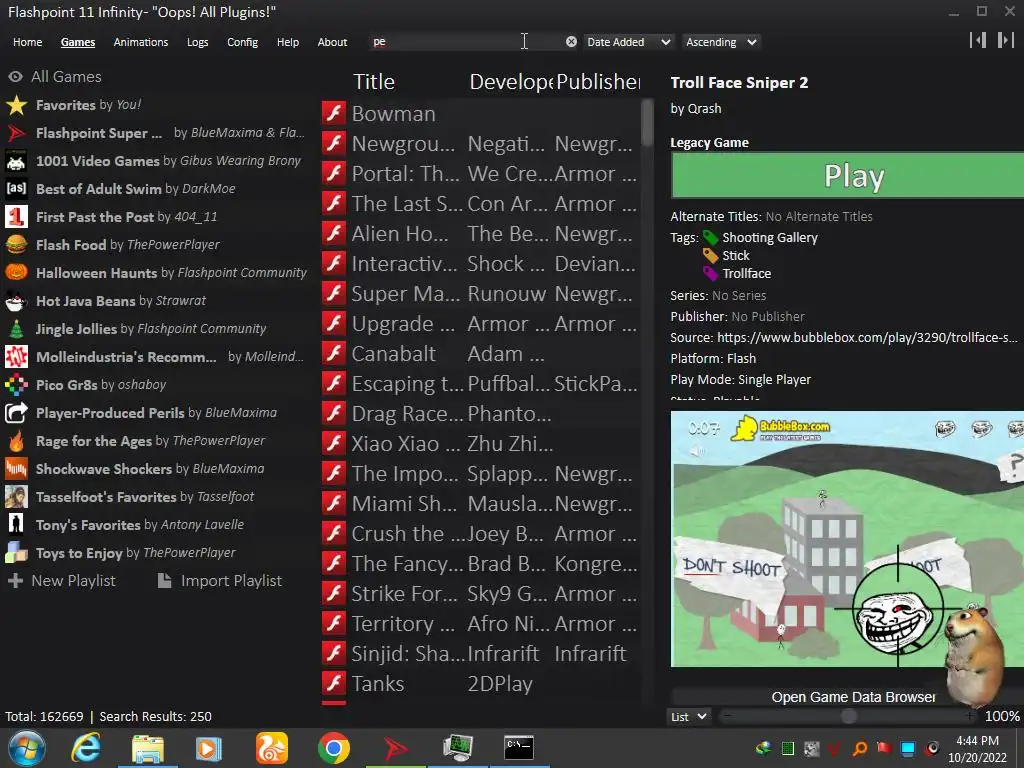The width and height of the screenshot is (1024, 768).
Task: Toggle the left sidebar panel icon
Action: click(x=978, y=40)
